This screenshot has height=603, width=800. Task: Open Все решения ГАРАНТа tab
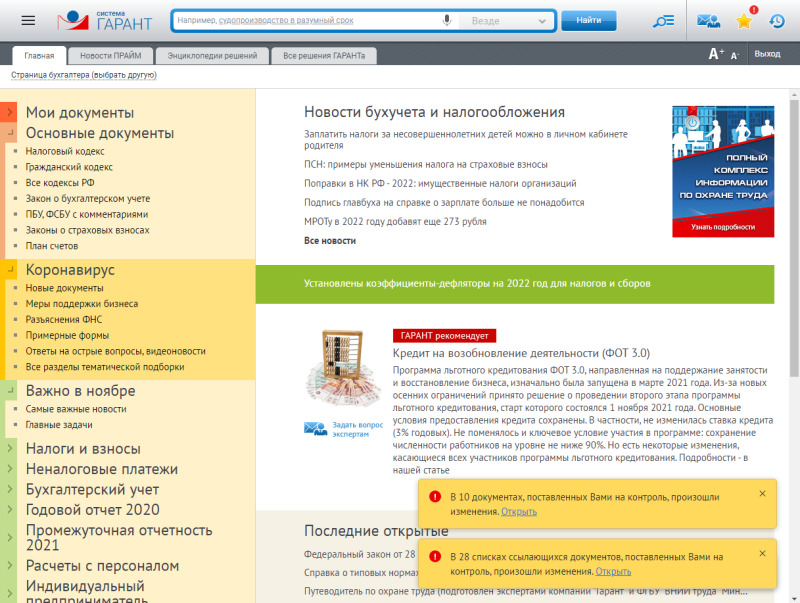[x=324, y=56]
